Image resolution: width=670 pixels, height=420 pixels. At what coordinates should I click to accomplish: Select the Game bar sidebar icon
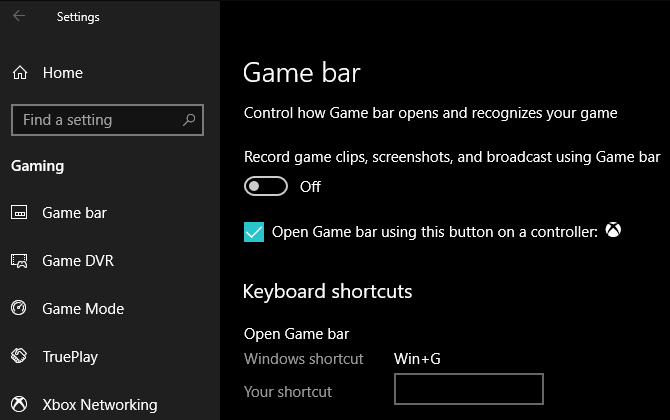click(19, 212)
